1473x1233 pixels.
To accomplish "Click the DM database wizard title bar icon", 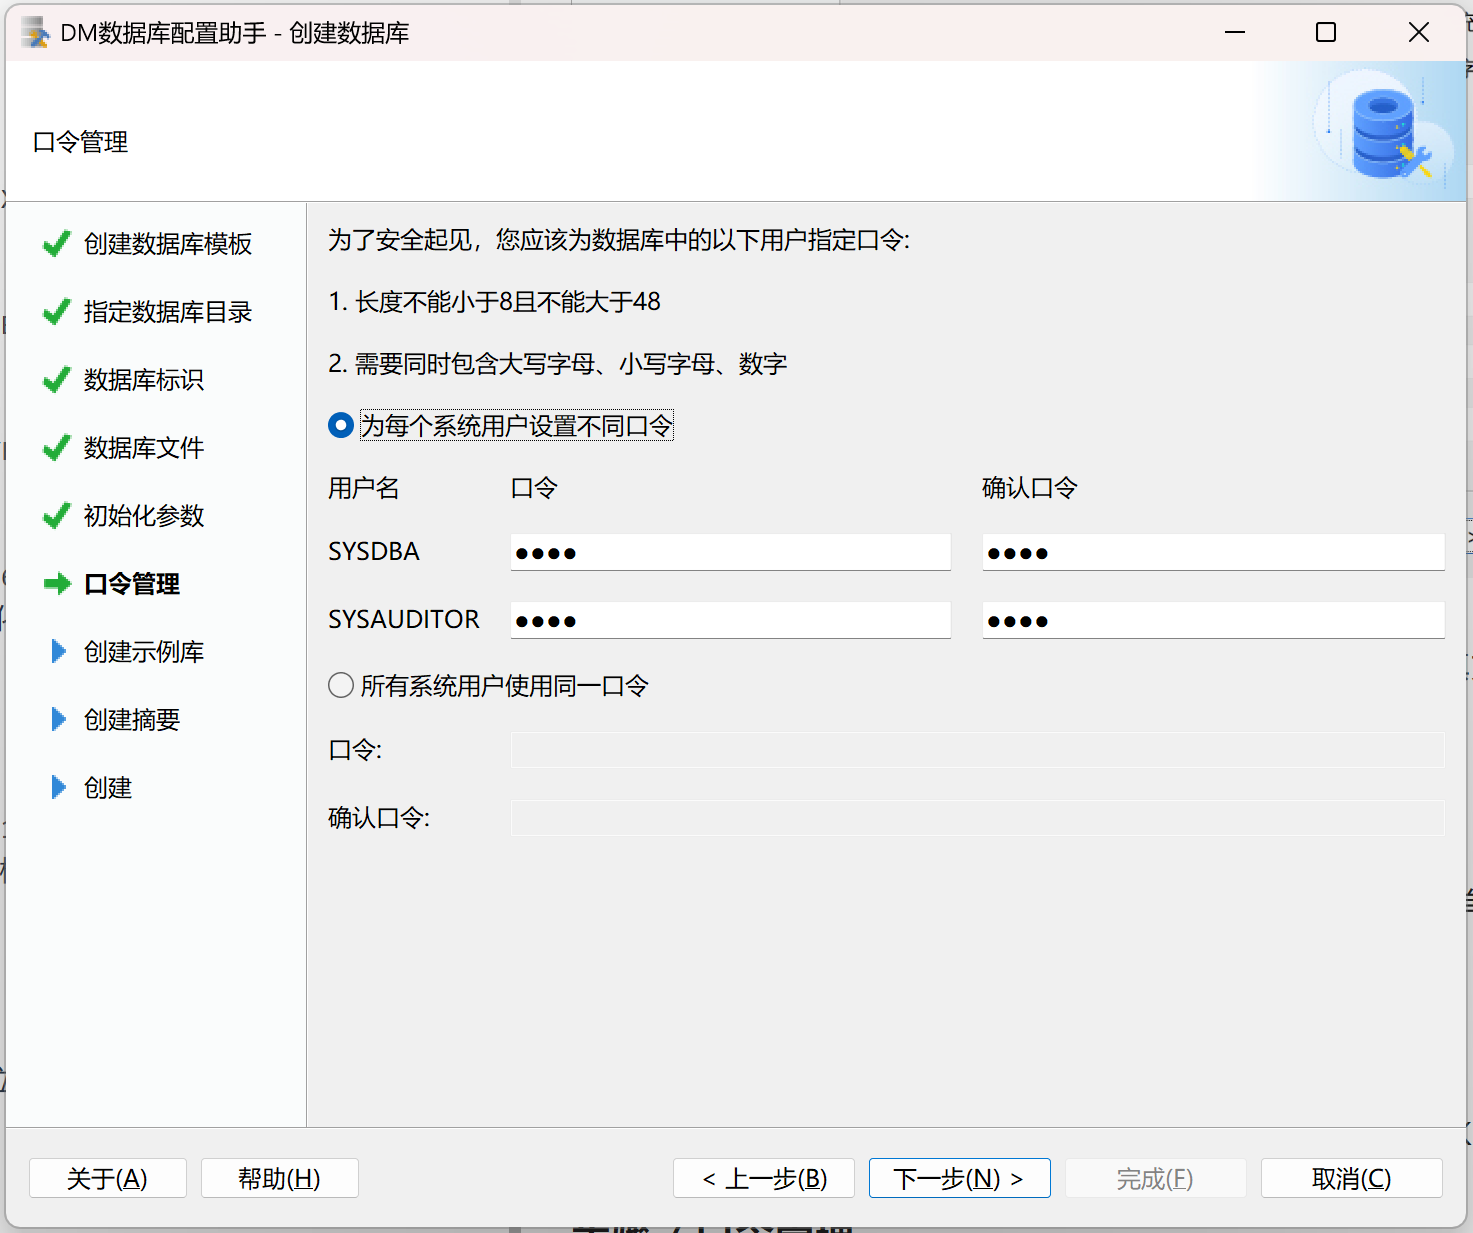I will coord(35,33).
